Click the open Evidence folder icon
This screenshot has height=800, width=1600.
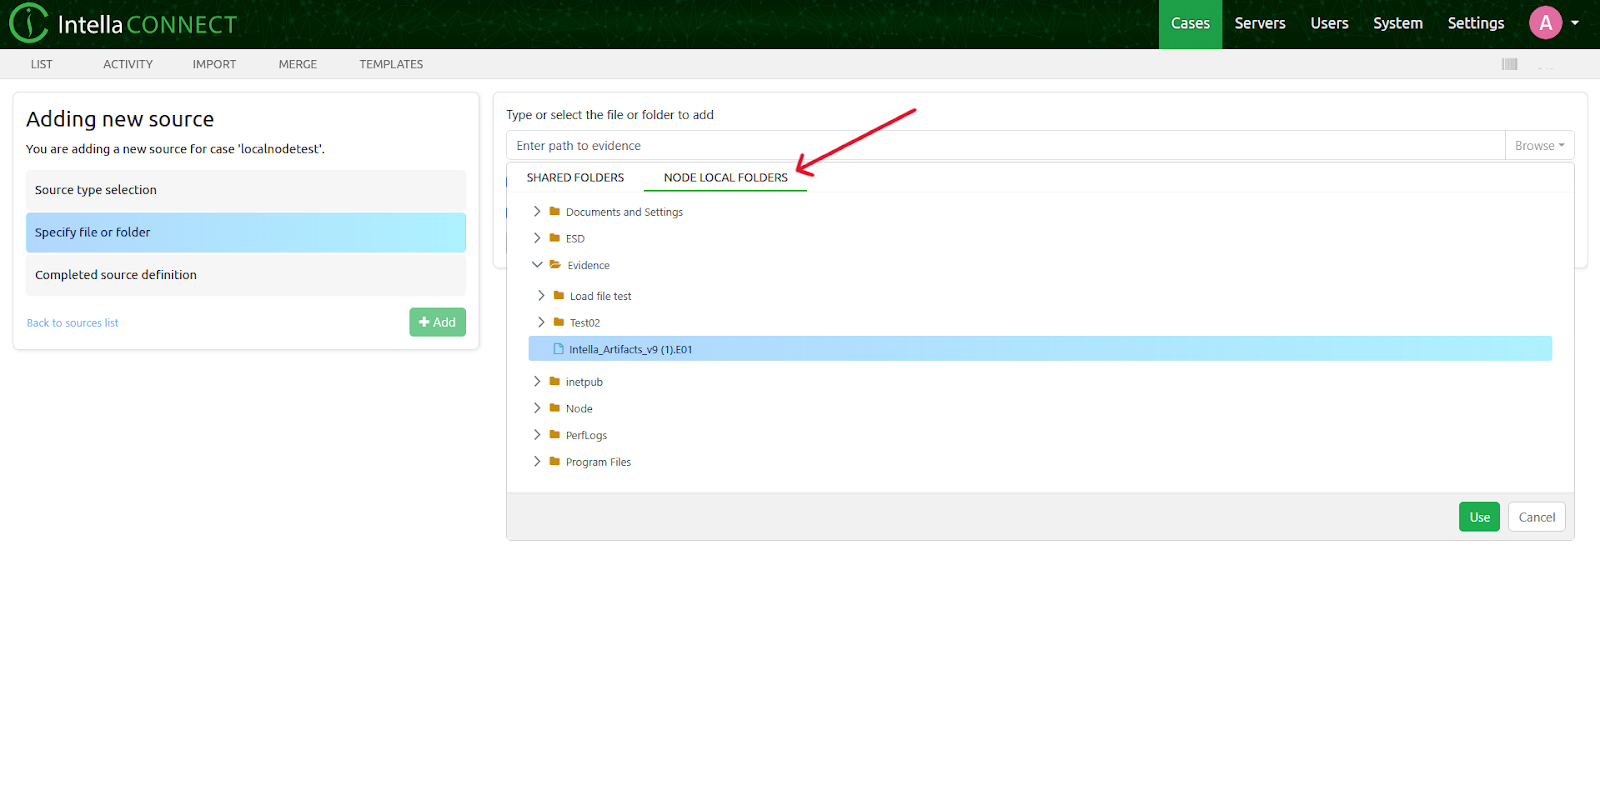point(554,265)
